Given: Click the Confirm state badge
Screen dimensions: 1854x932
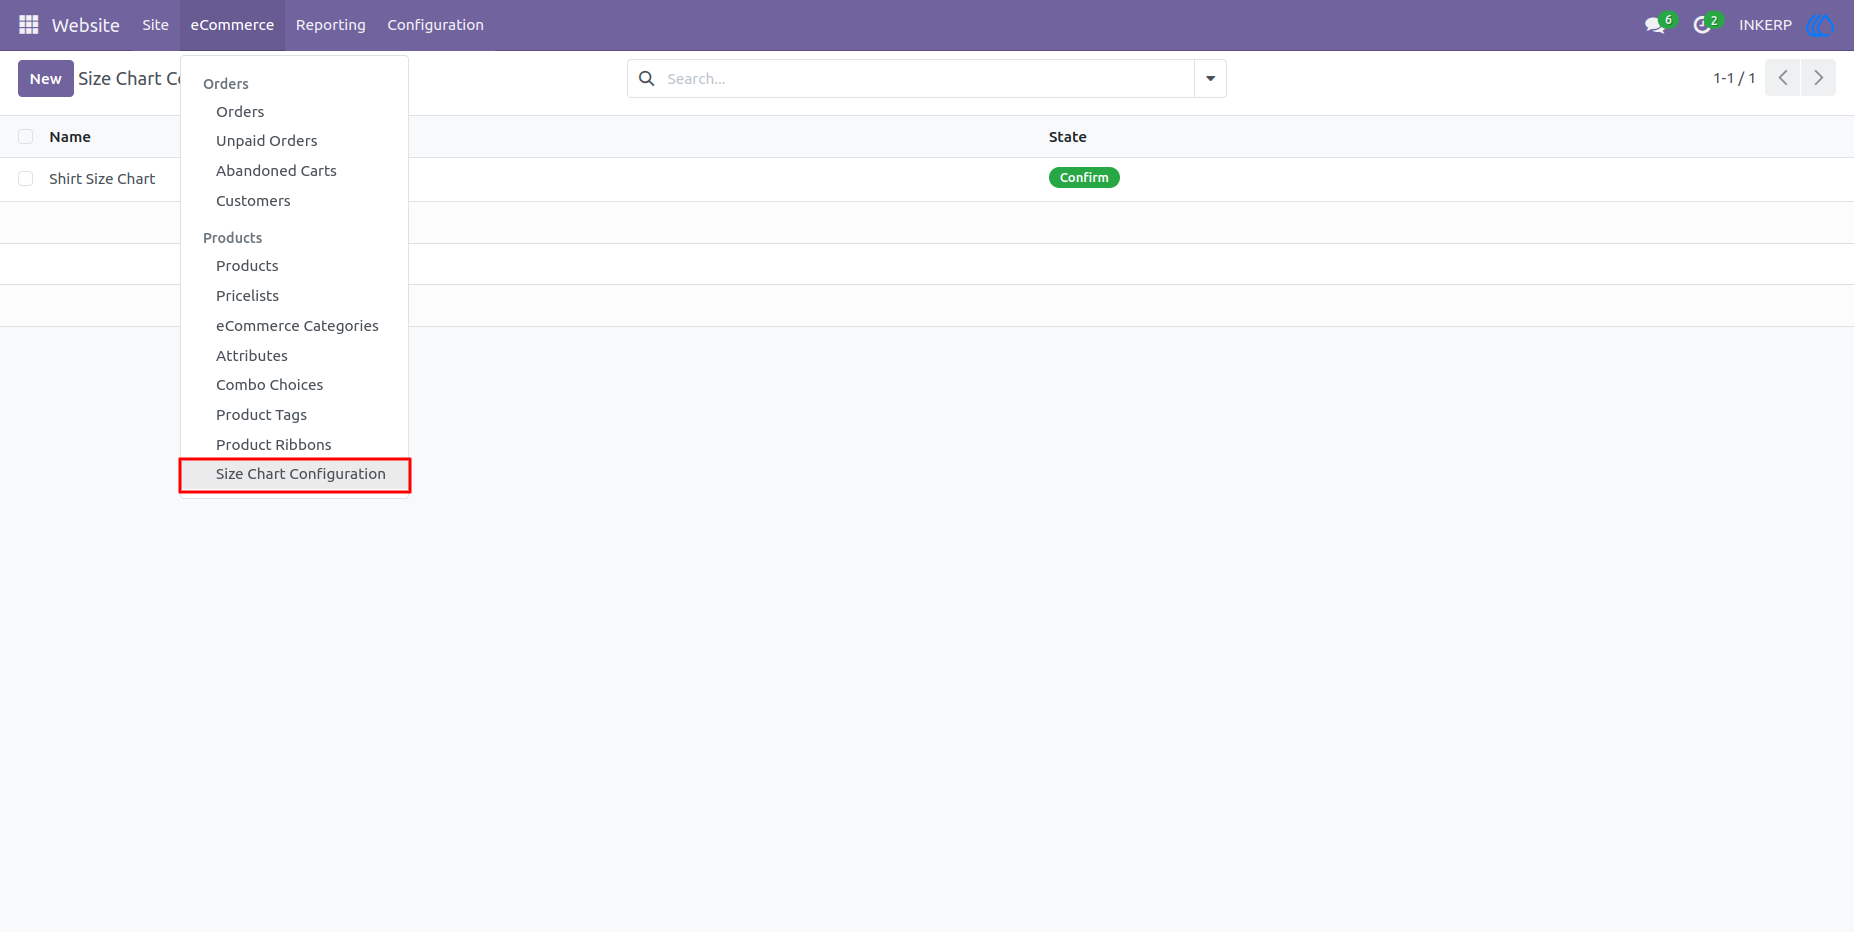Looking at the screenshot, I should click(1084, 178).
